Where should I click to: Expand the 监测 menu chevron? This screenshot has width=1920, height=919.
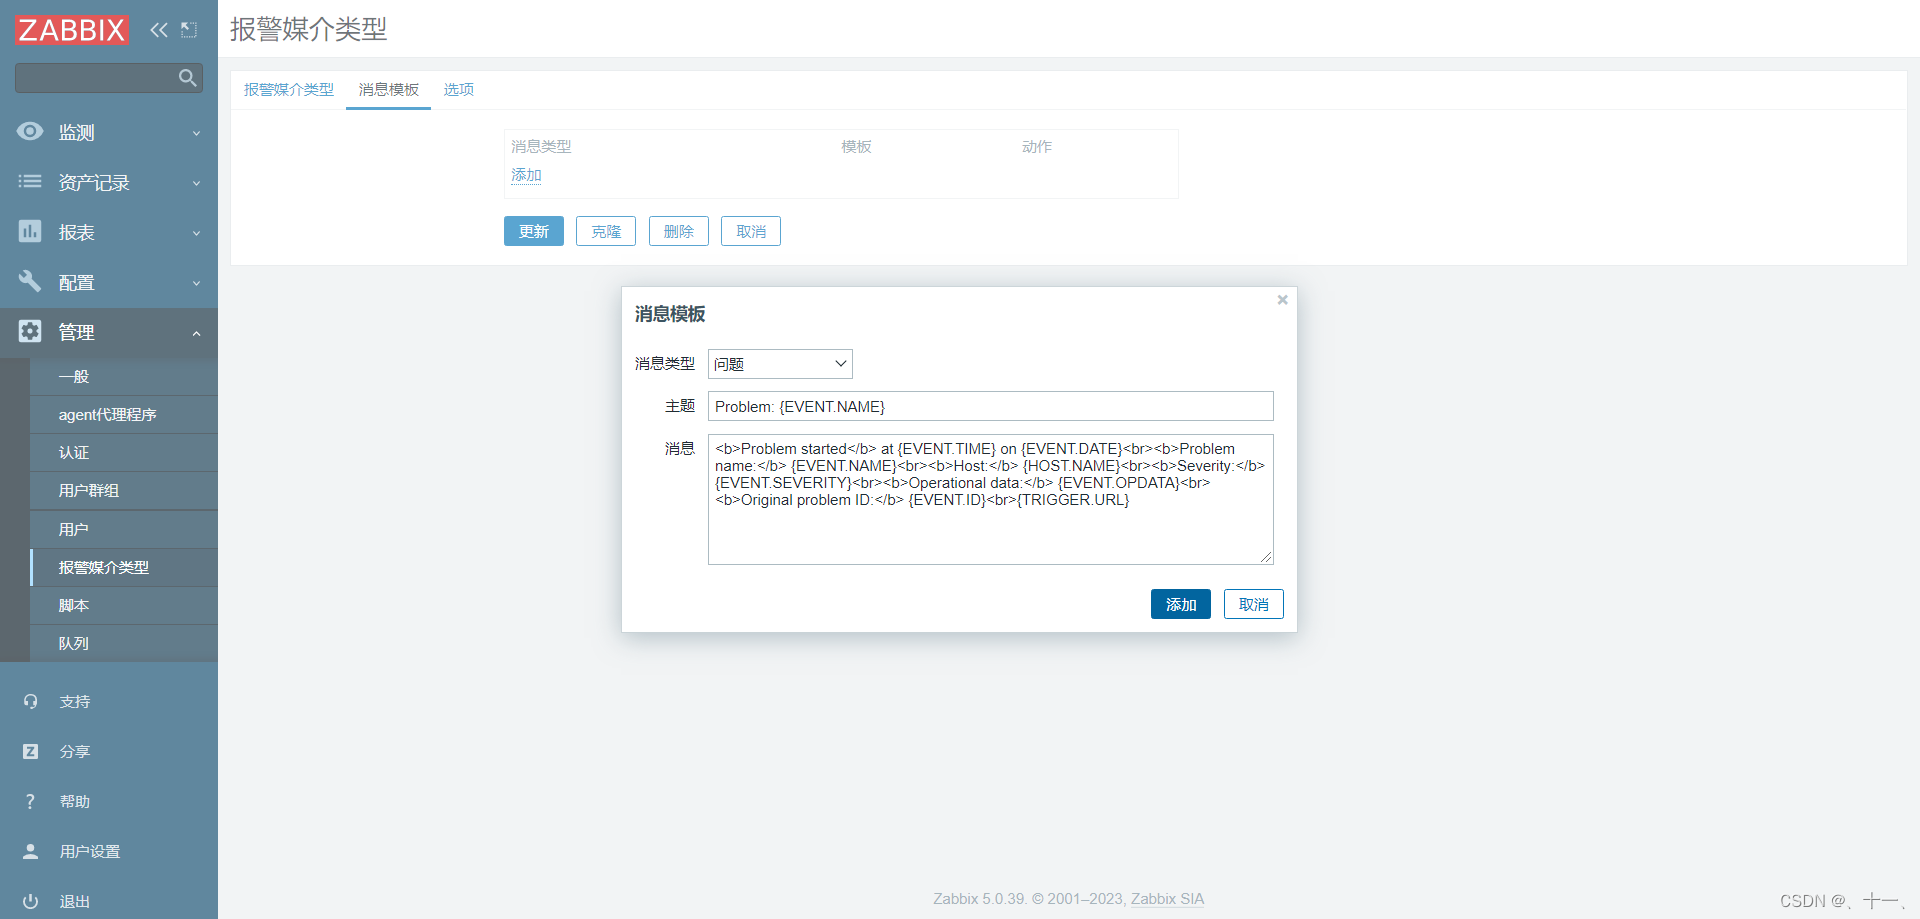[x=196, y=133]
